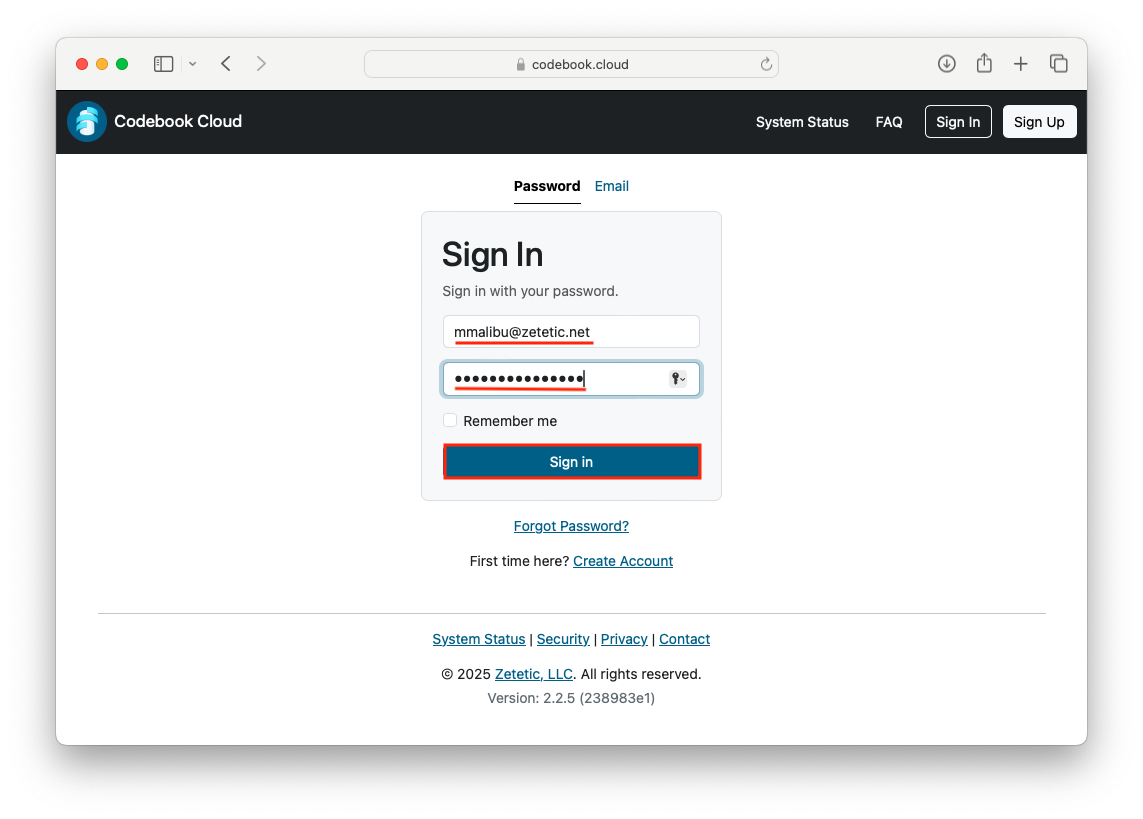Open a new tab with the plus icon
Image resolution: width=1143 pixels, height=819 pixels.
pyautogui.click(x=1021, y=63)
